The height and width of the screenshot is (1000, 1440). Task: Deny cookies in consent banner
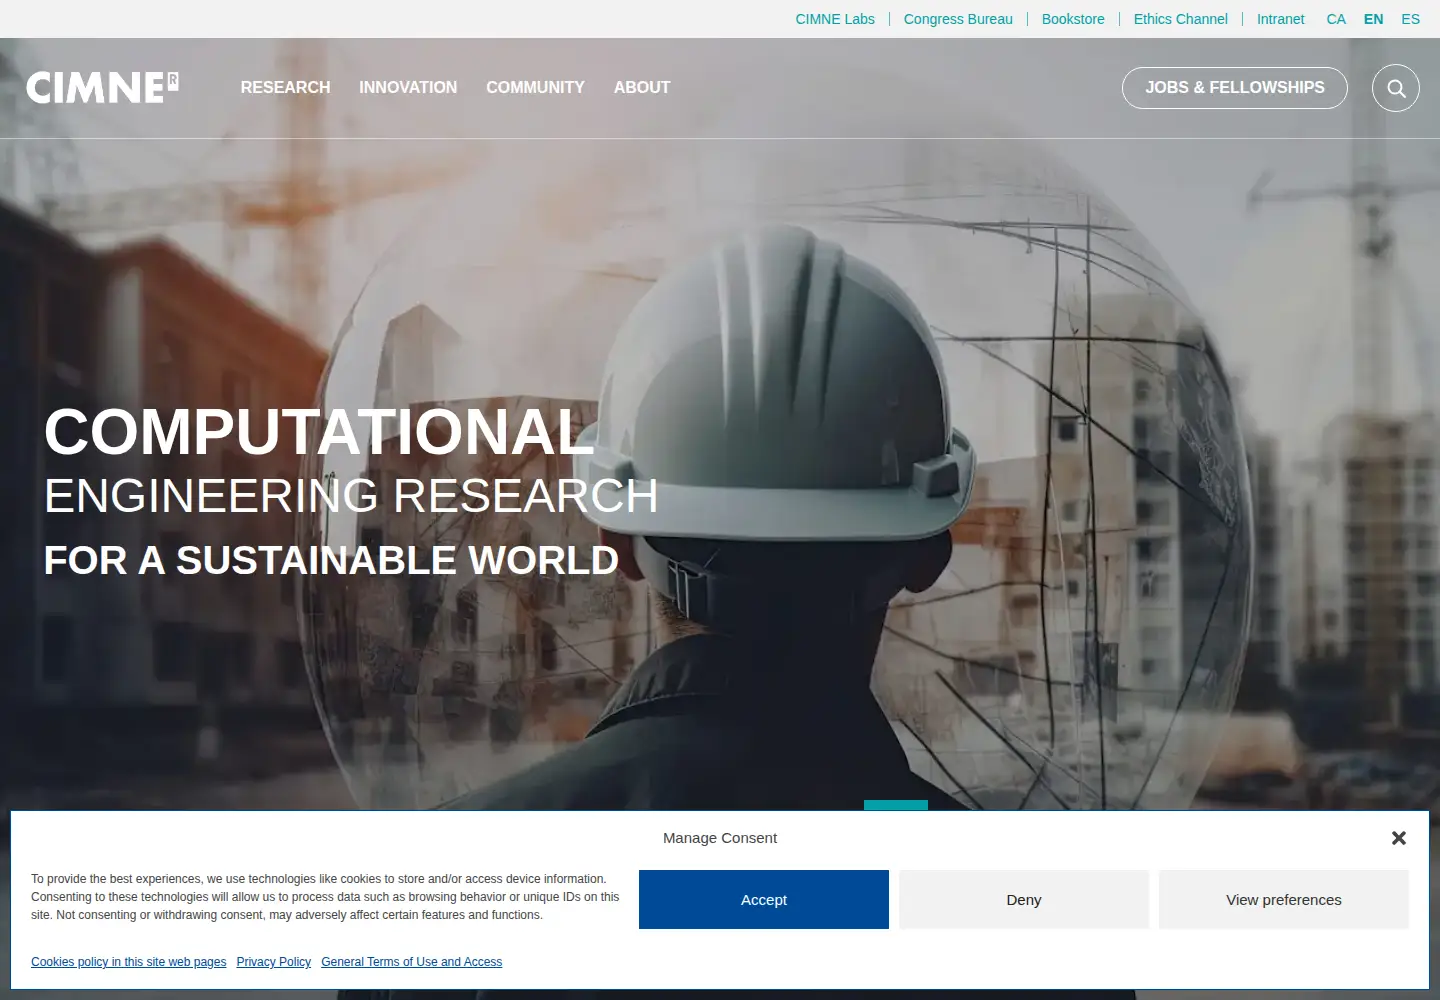pos(1024,900)
